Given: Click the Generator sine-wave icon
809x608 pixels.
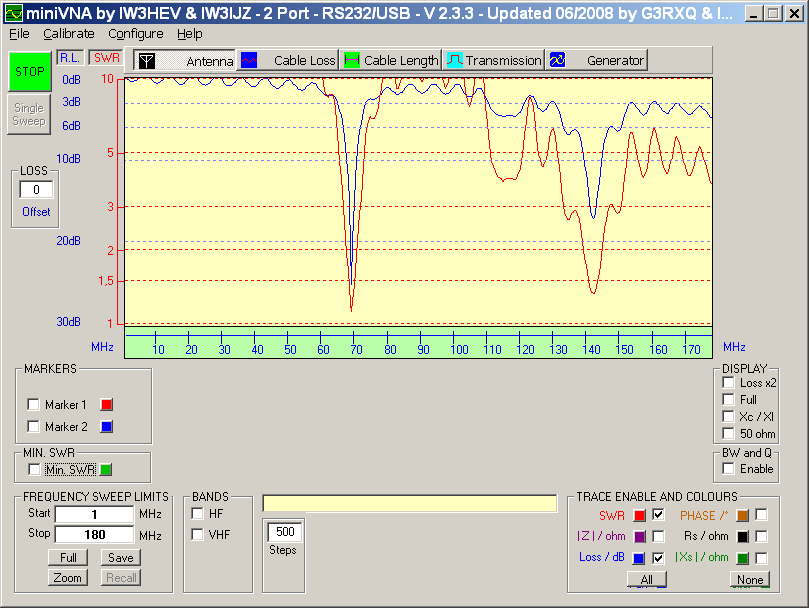Looking at the screenshot, I should (x=557, y=60).
